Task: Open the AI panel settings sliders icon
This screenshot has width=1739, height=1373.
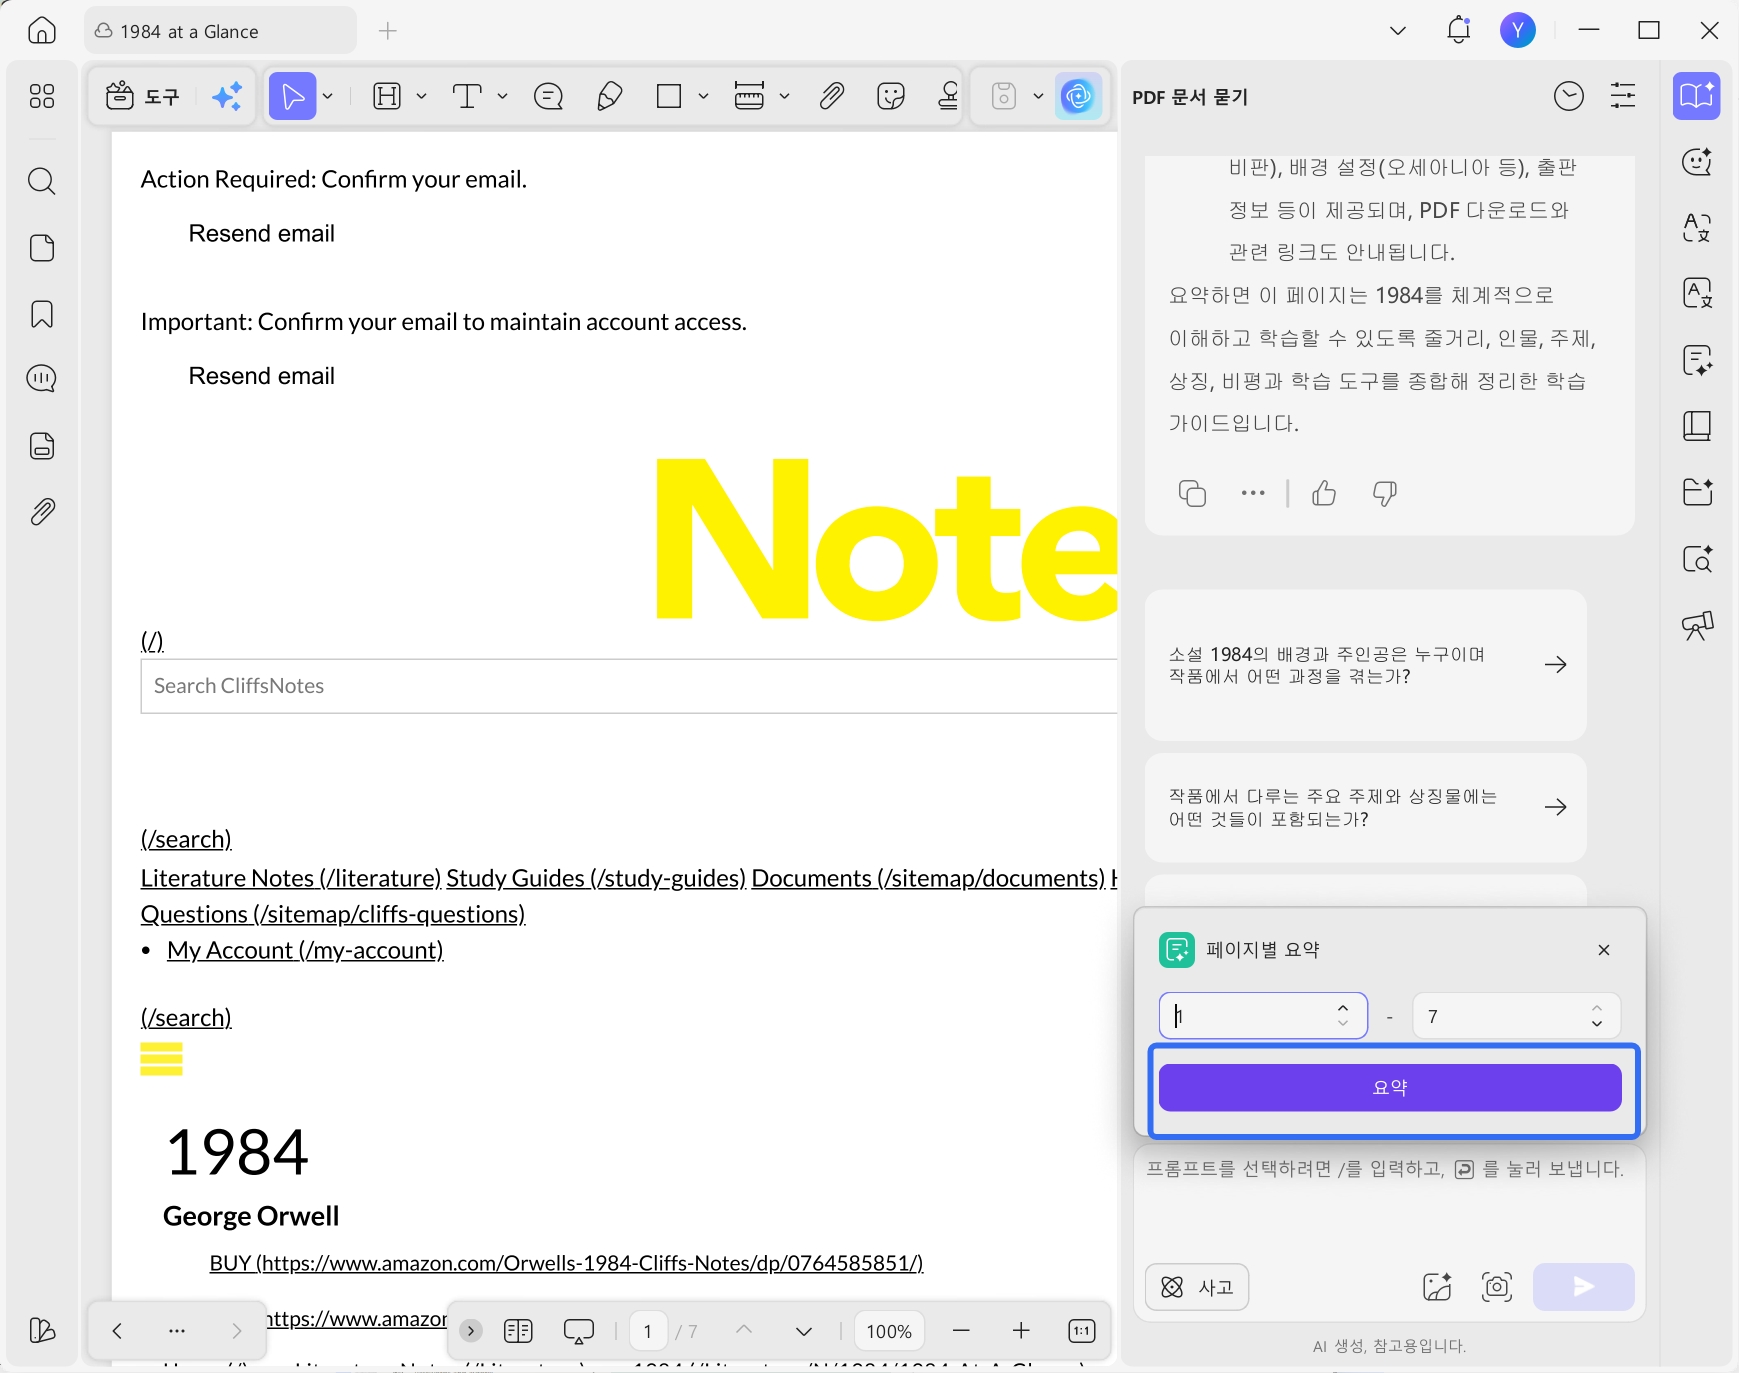Action: pos(1623,96)
